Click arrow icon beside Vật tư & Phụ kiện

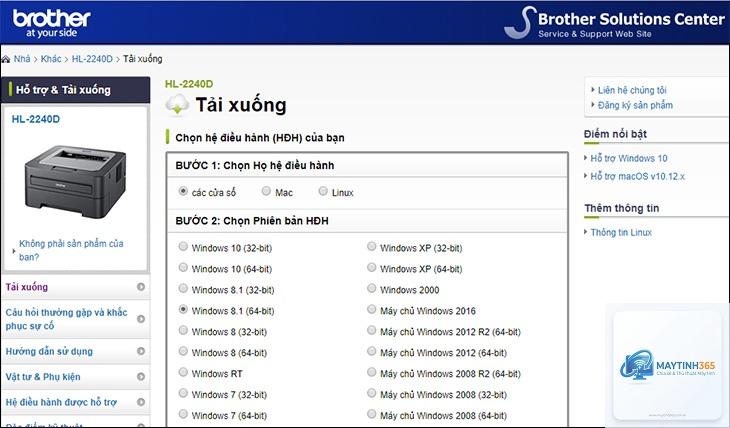click(141, 376)
